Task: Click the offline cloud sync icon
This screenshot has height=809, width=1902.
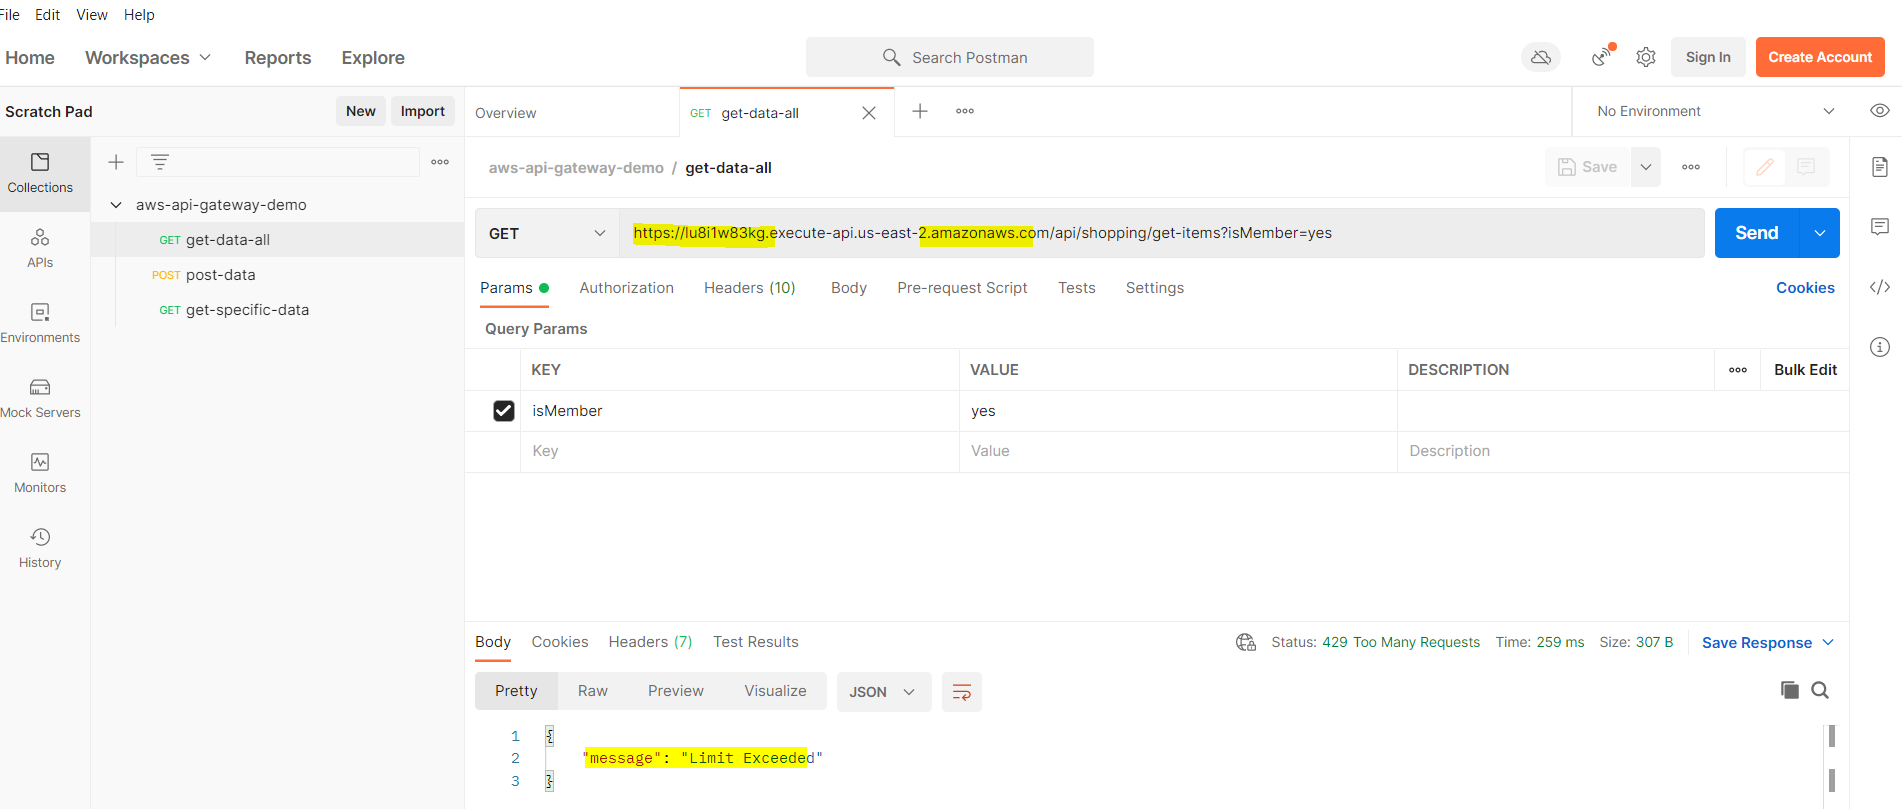Action: pyautogui.click(x=1541, y=57)
